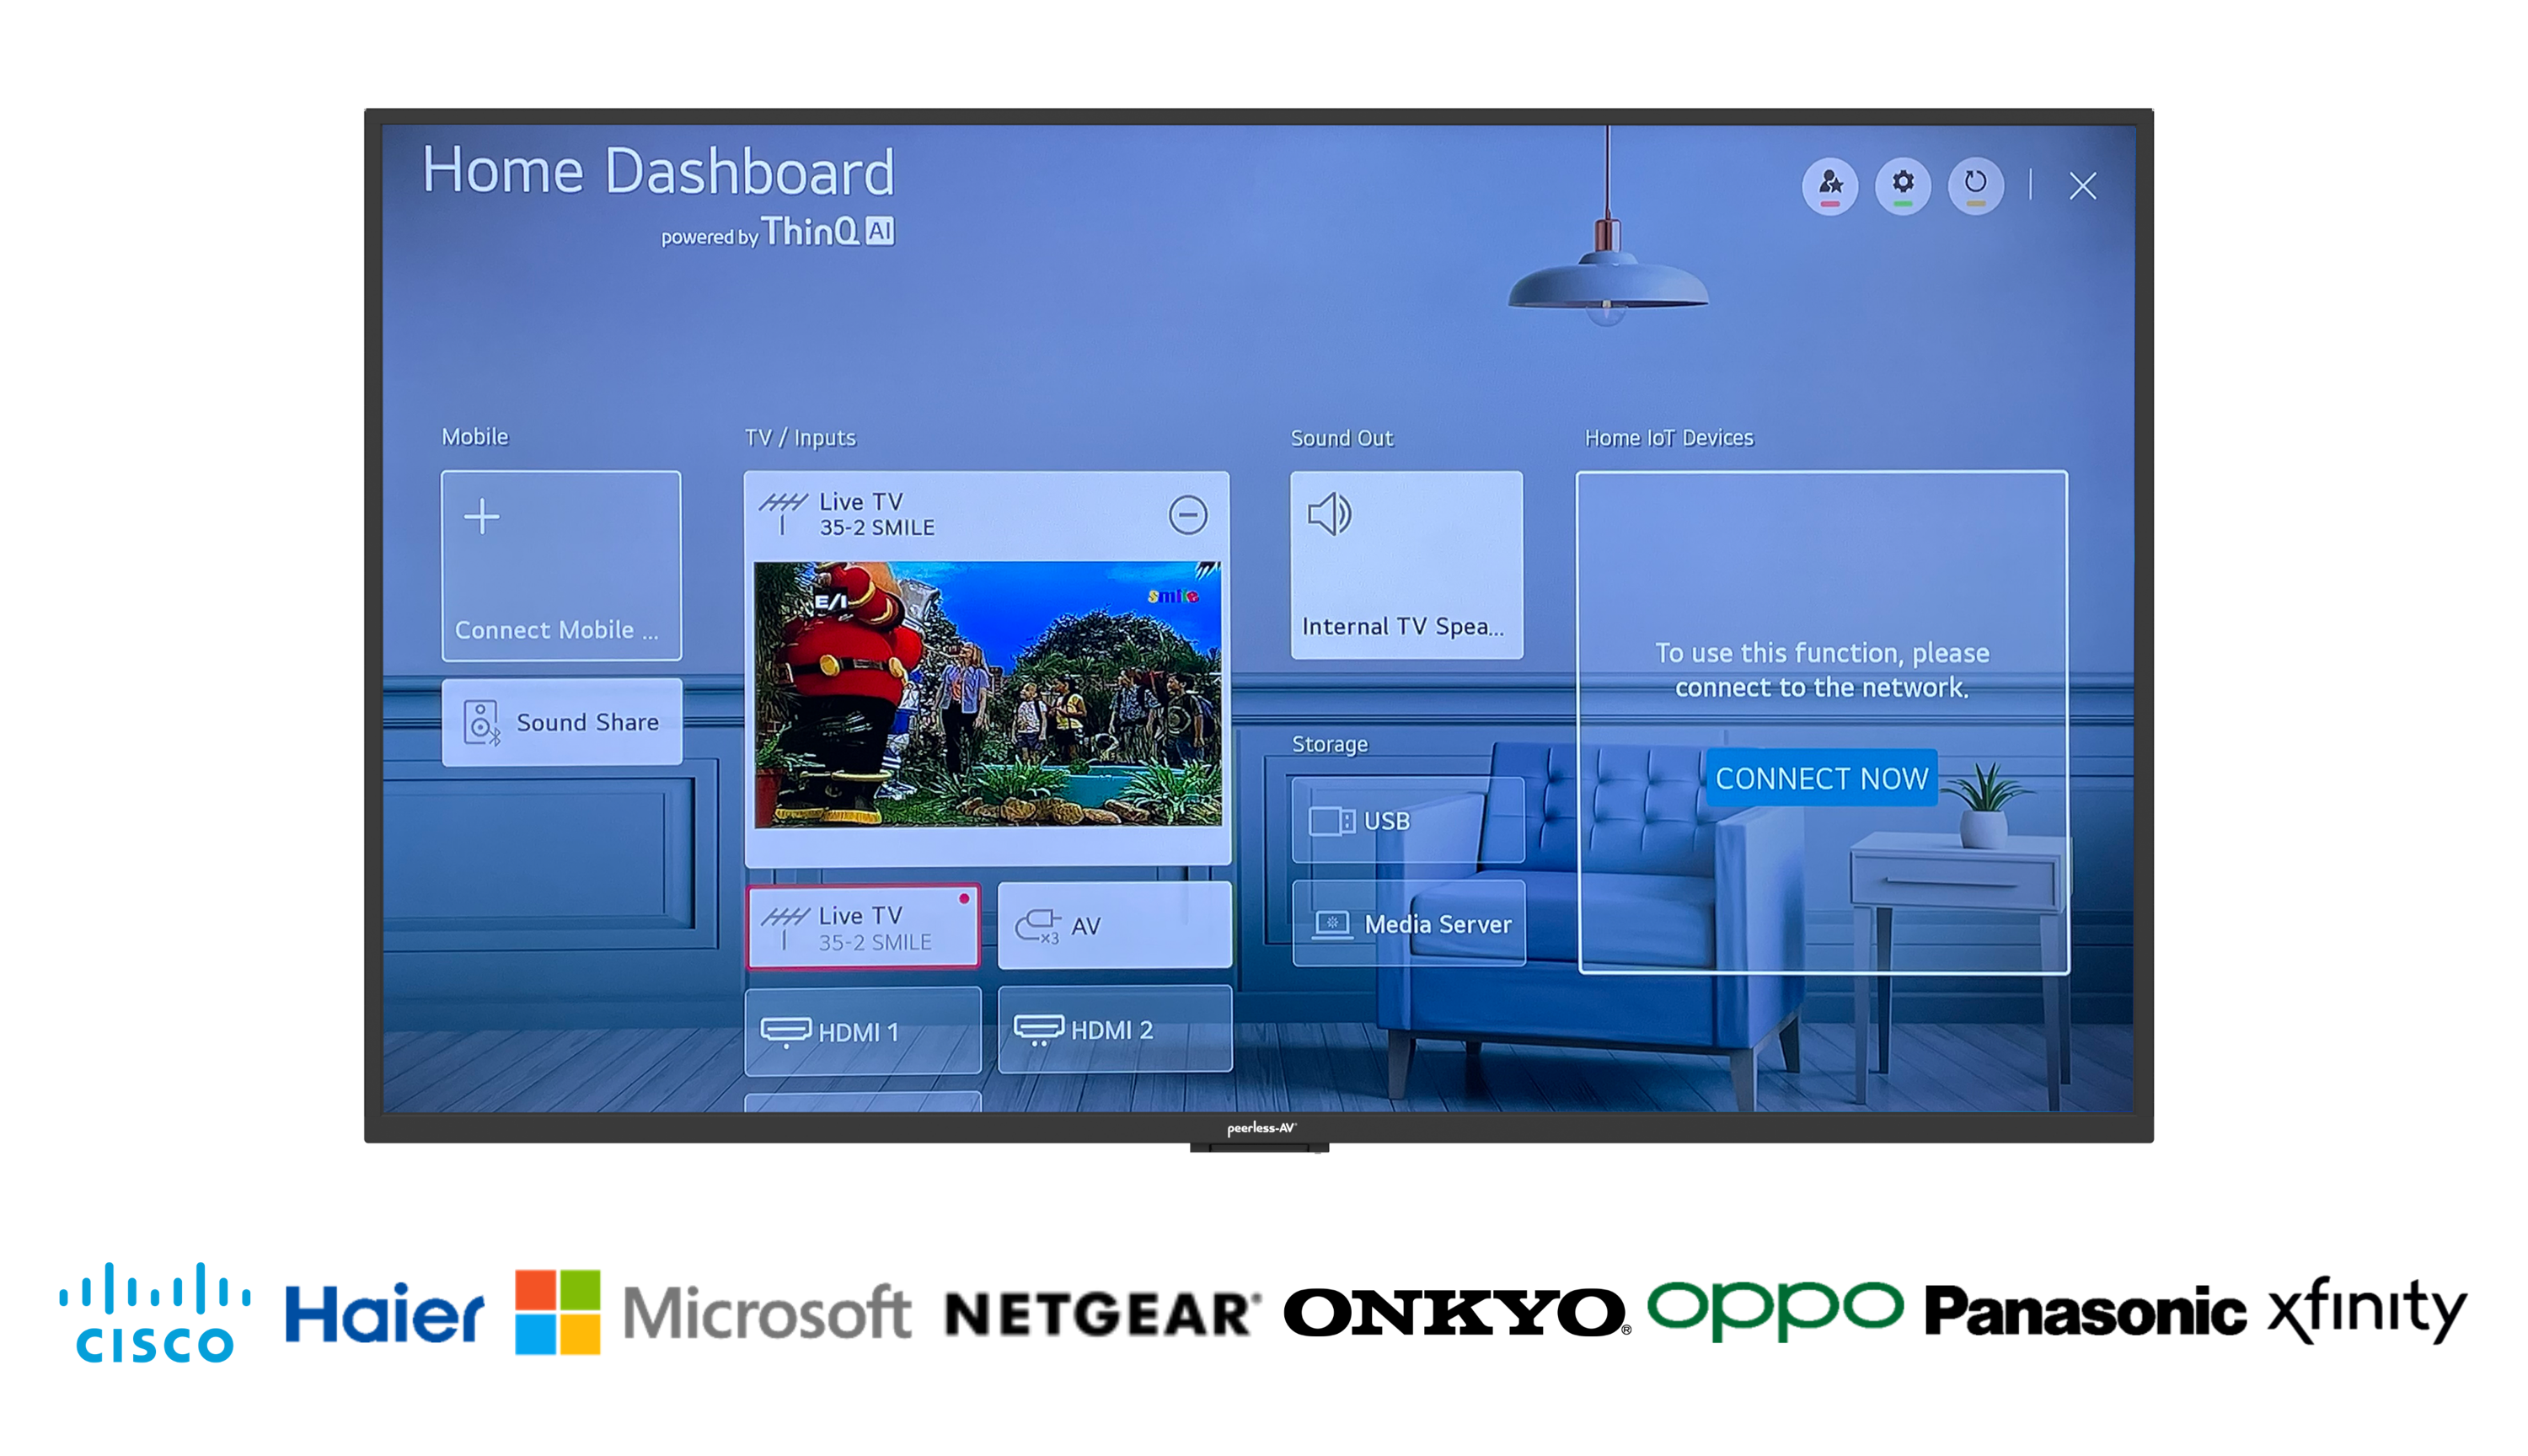Viewport: 2528px width, 1456px height.
Task: Click the OPPO logo
Action: (1775, 1311)
